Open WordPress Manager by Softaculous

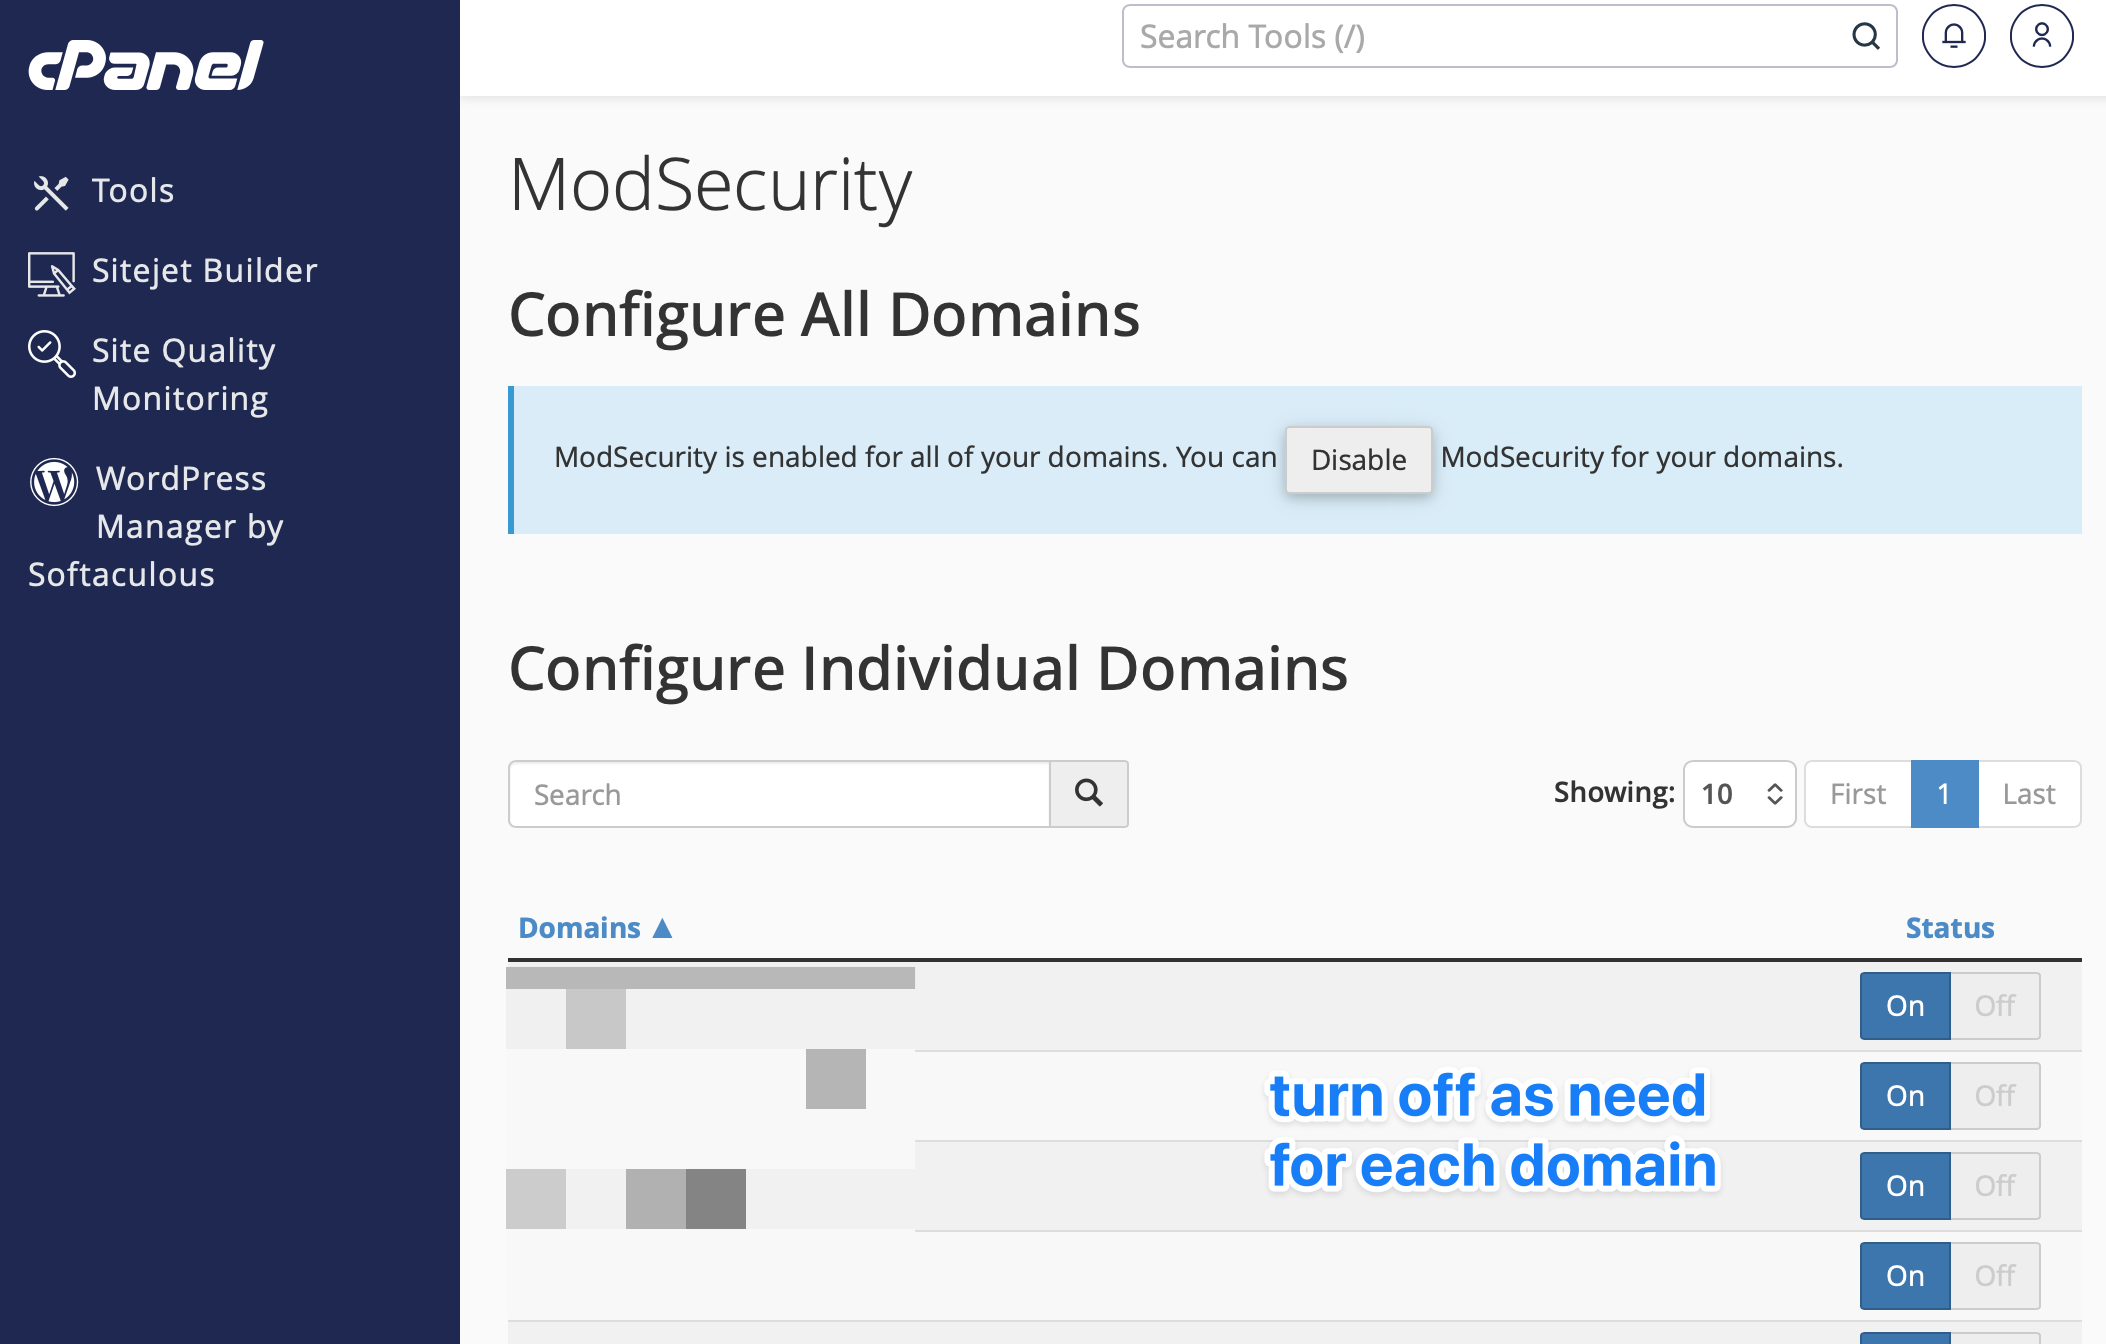tap(156, 526)
